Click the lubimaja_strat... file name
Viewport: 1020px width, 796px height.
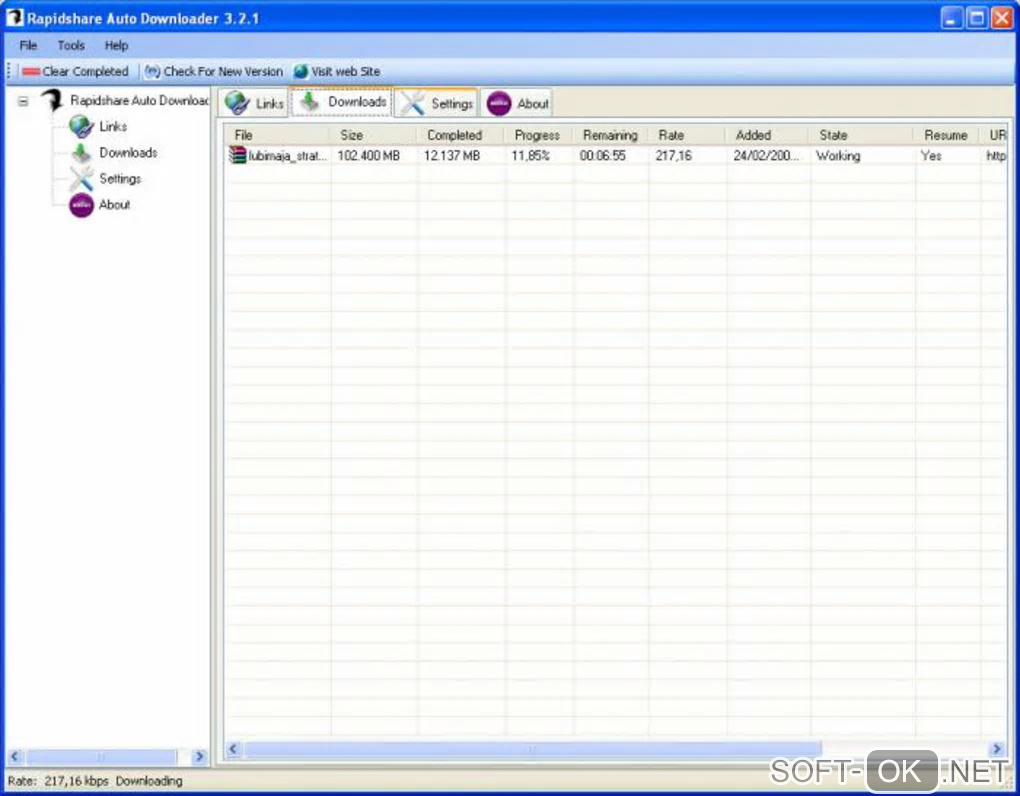(288, 156)
